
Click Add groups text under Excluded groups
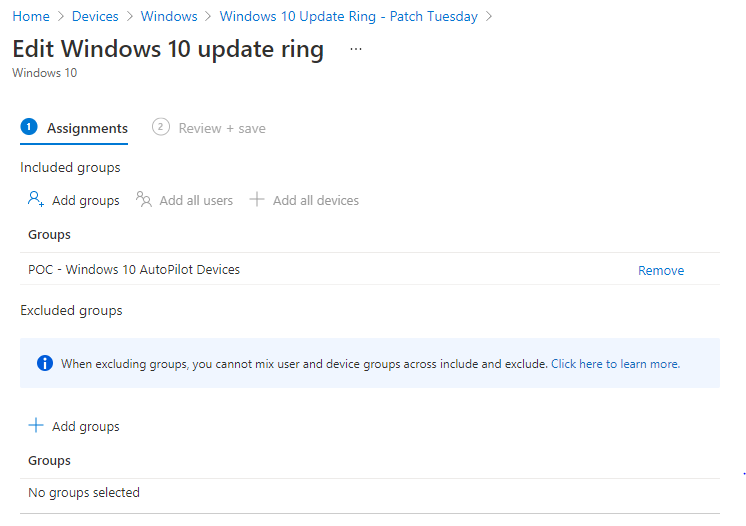[x=86, y=427]
